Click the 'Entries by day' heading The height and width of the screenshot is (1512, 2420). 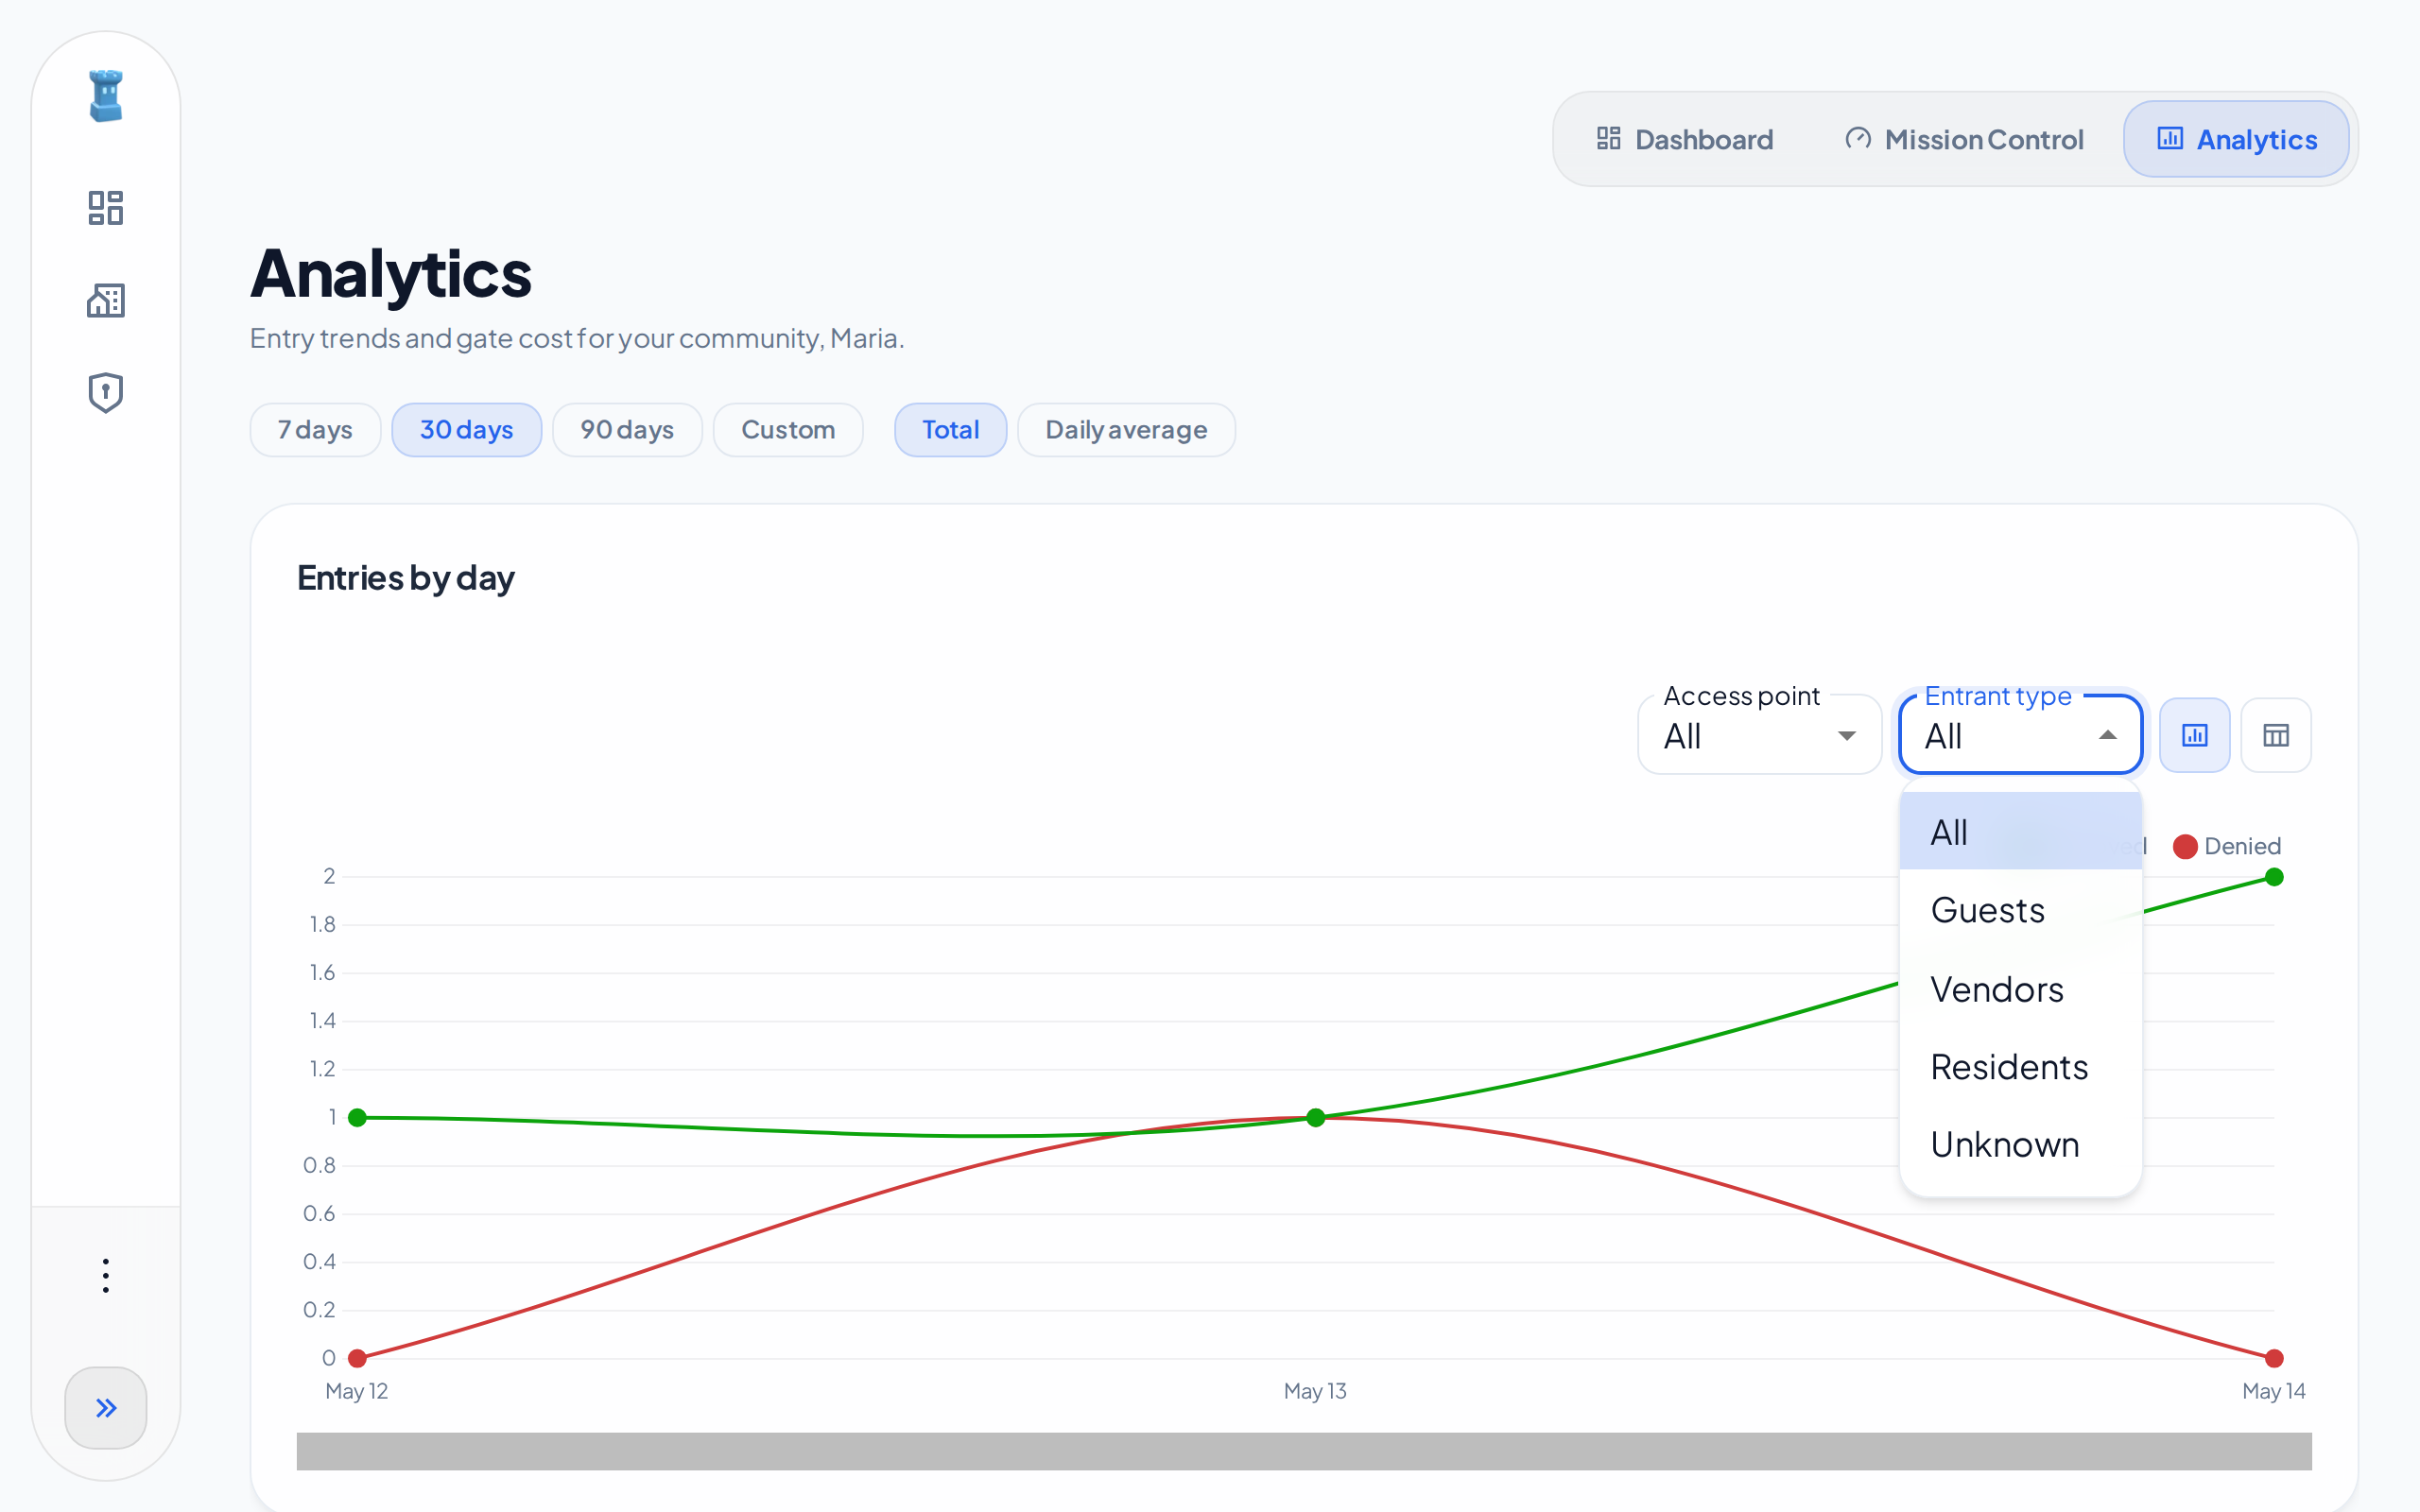pyautogui.click(x=405, y=578)
